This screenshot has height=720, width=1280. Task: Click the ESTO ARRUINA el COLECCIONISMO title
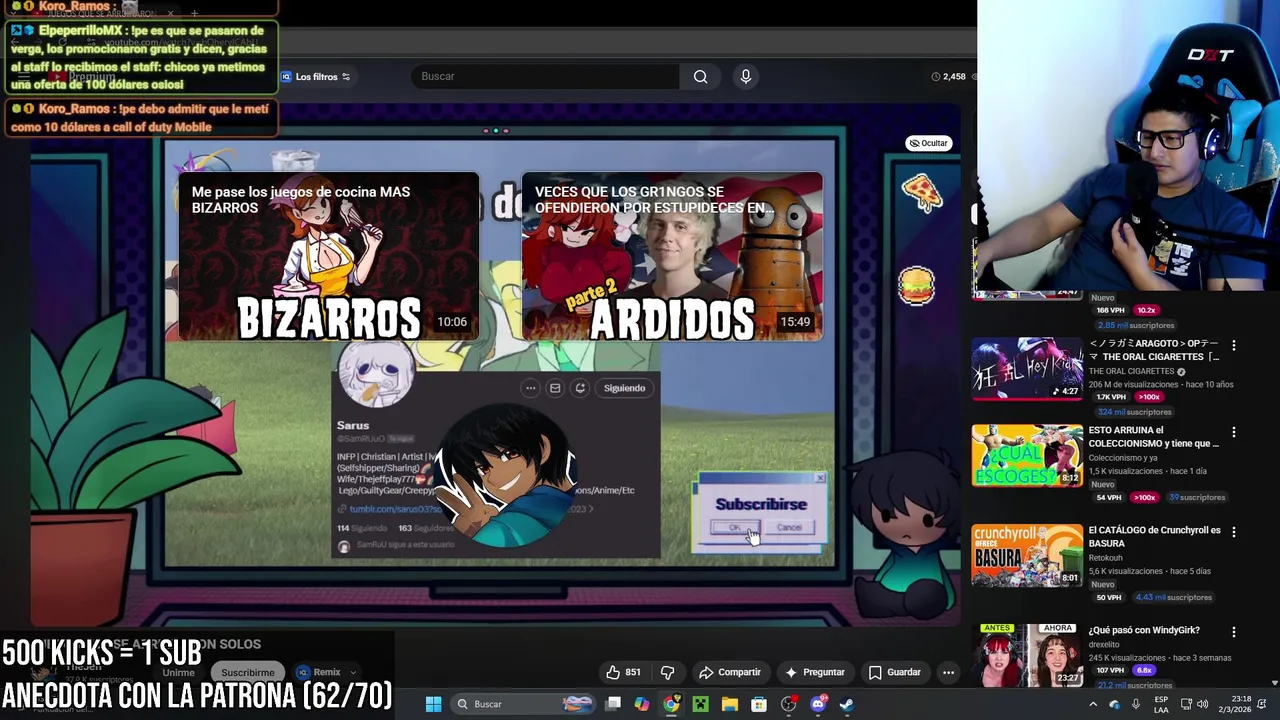click(1153, 437)
